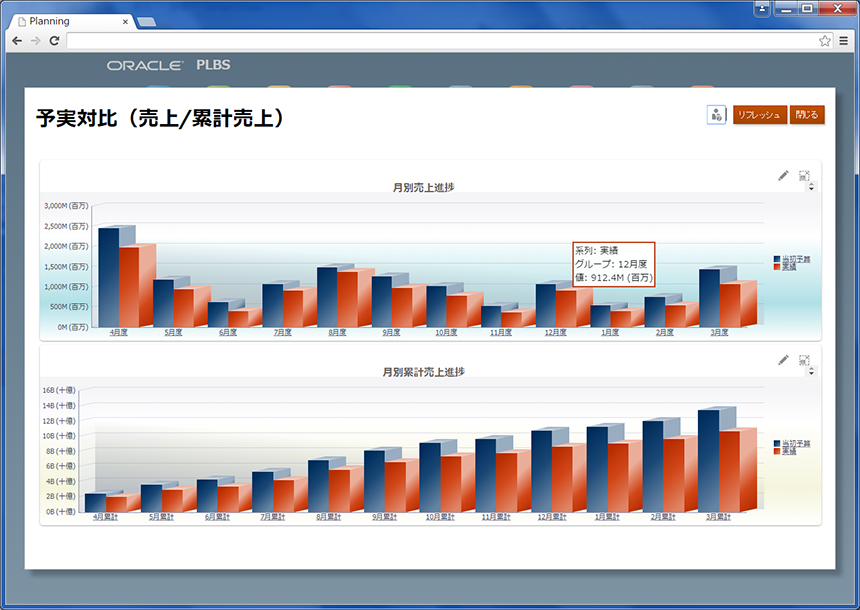Click the blue 当初予算 legend swatch in top chart
This screenshot has width=860, height=610.
[x=777, y=259]
